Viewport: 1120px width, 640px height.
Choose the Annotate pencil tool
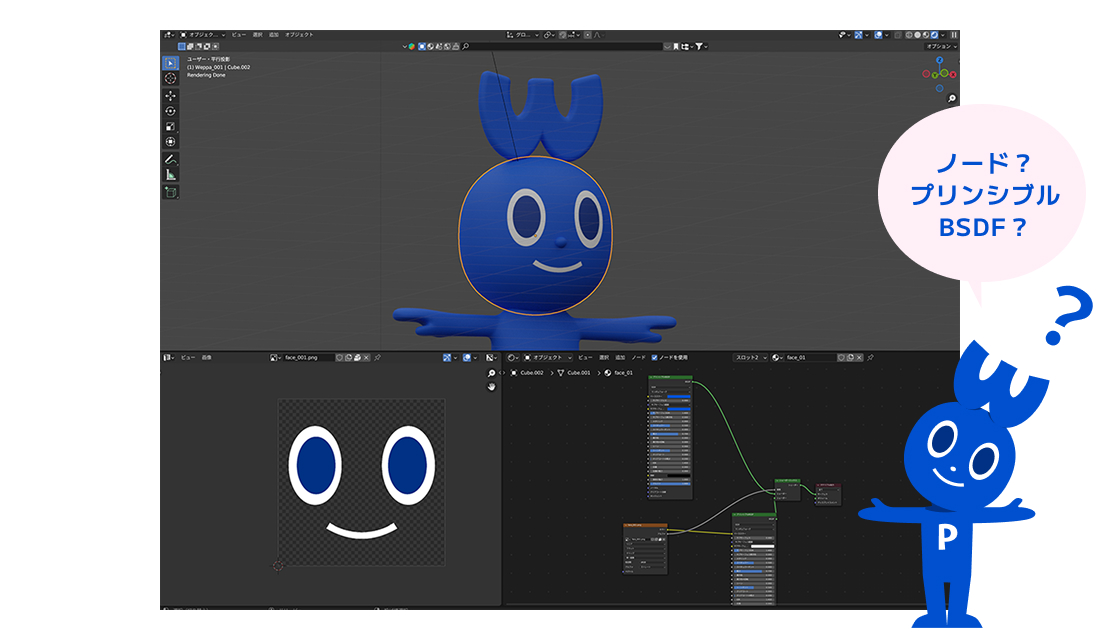pyautogui.click(x=170, y=158)
